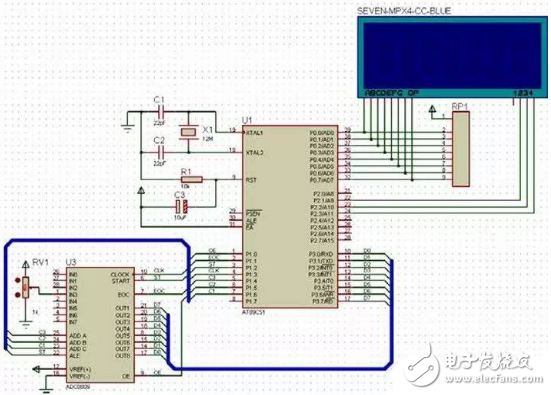551x395 pixels.
Task: Click the AT89C51 part name below U1
Action: point(254,312)
